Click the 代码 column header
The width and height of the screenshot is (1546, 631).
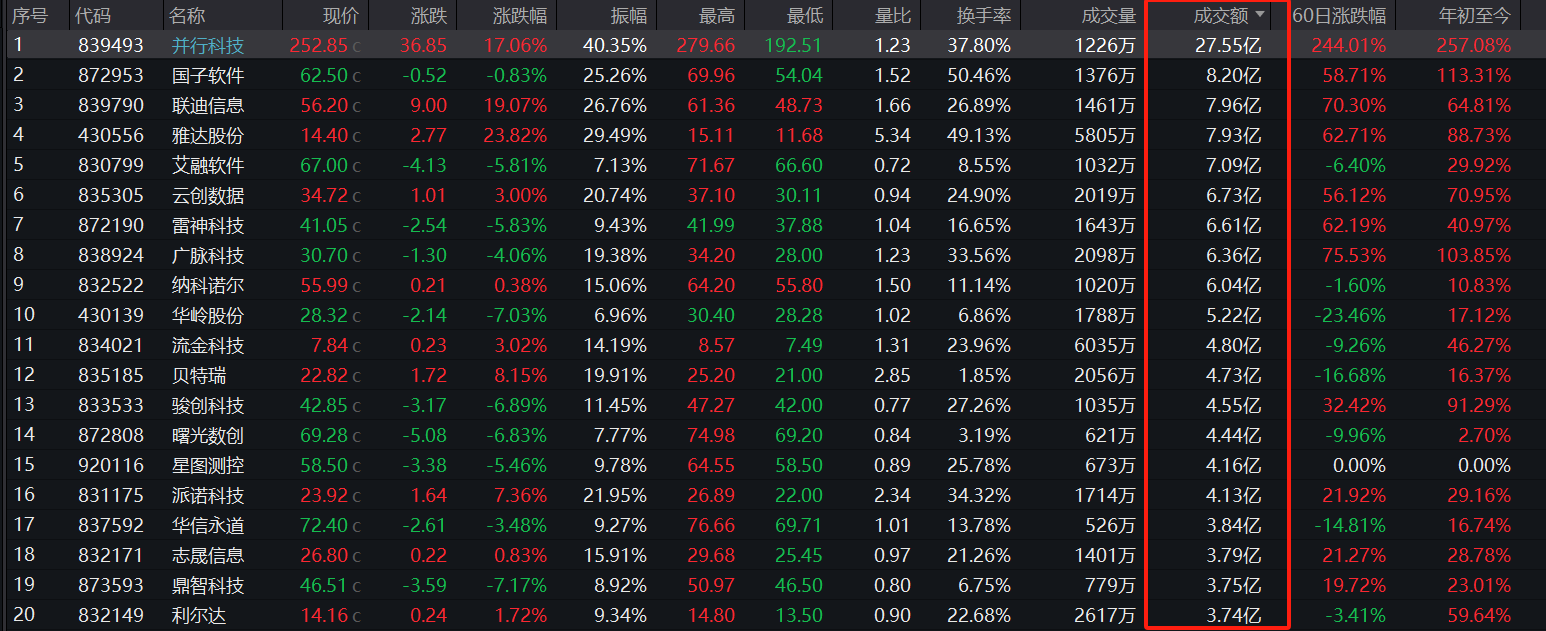(x=93, y=15)
